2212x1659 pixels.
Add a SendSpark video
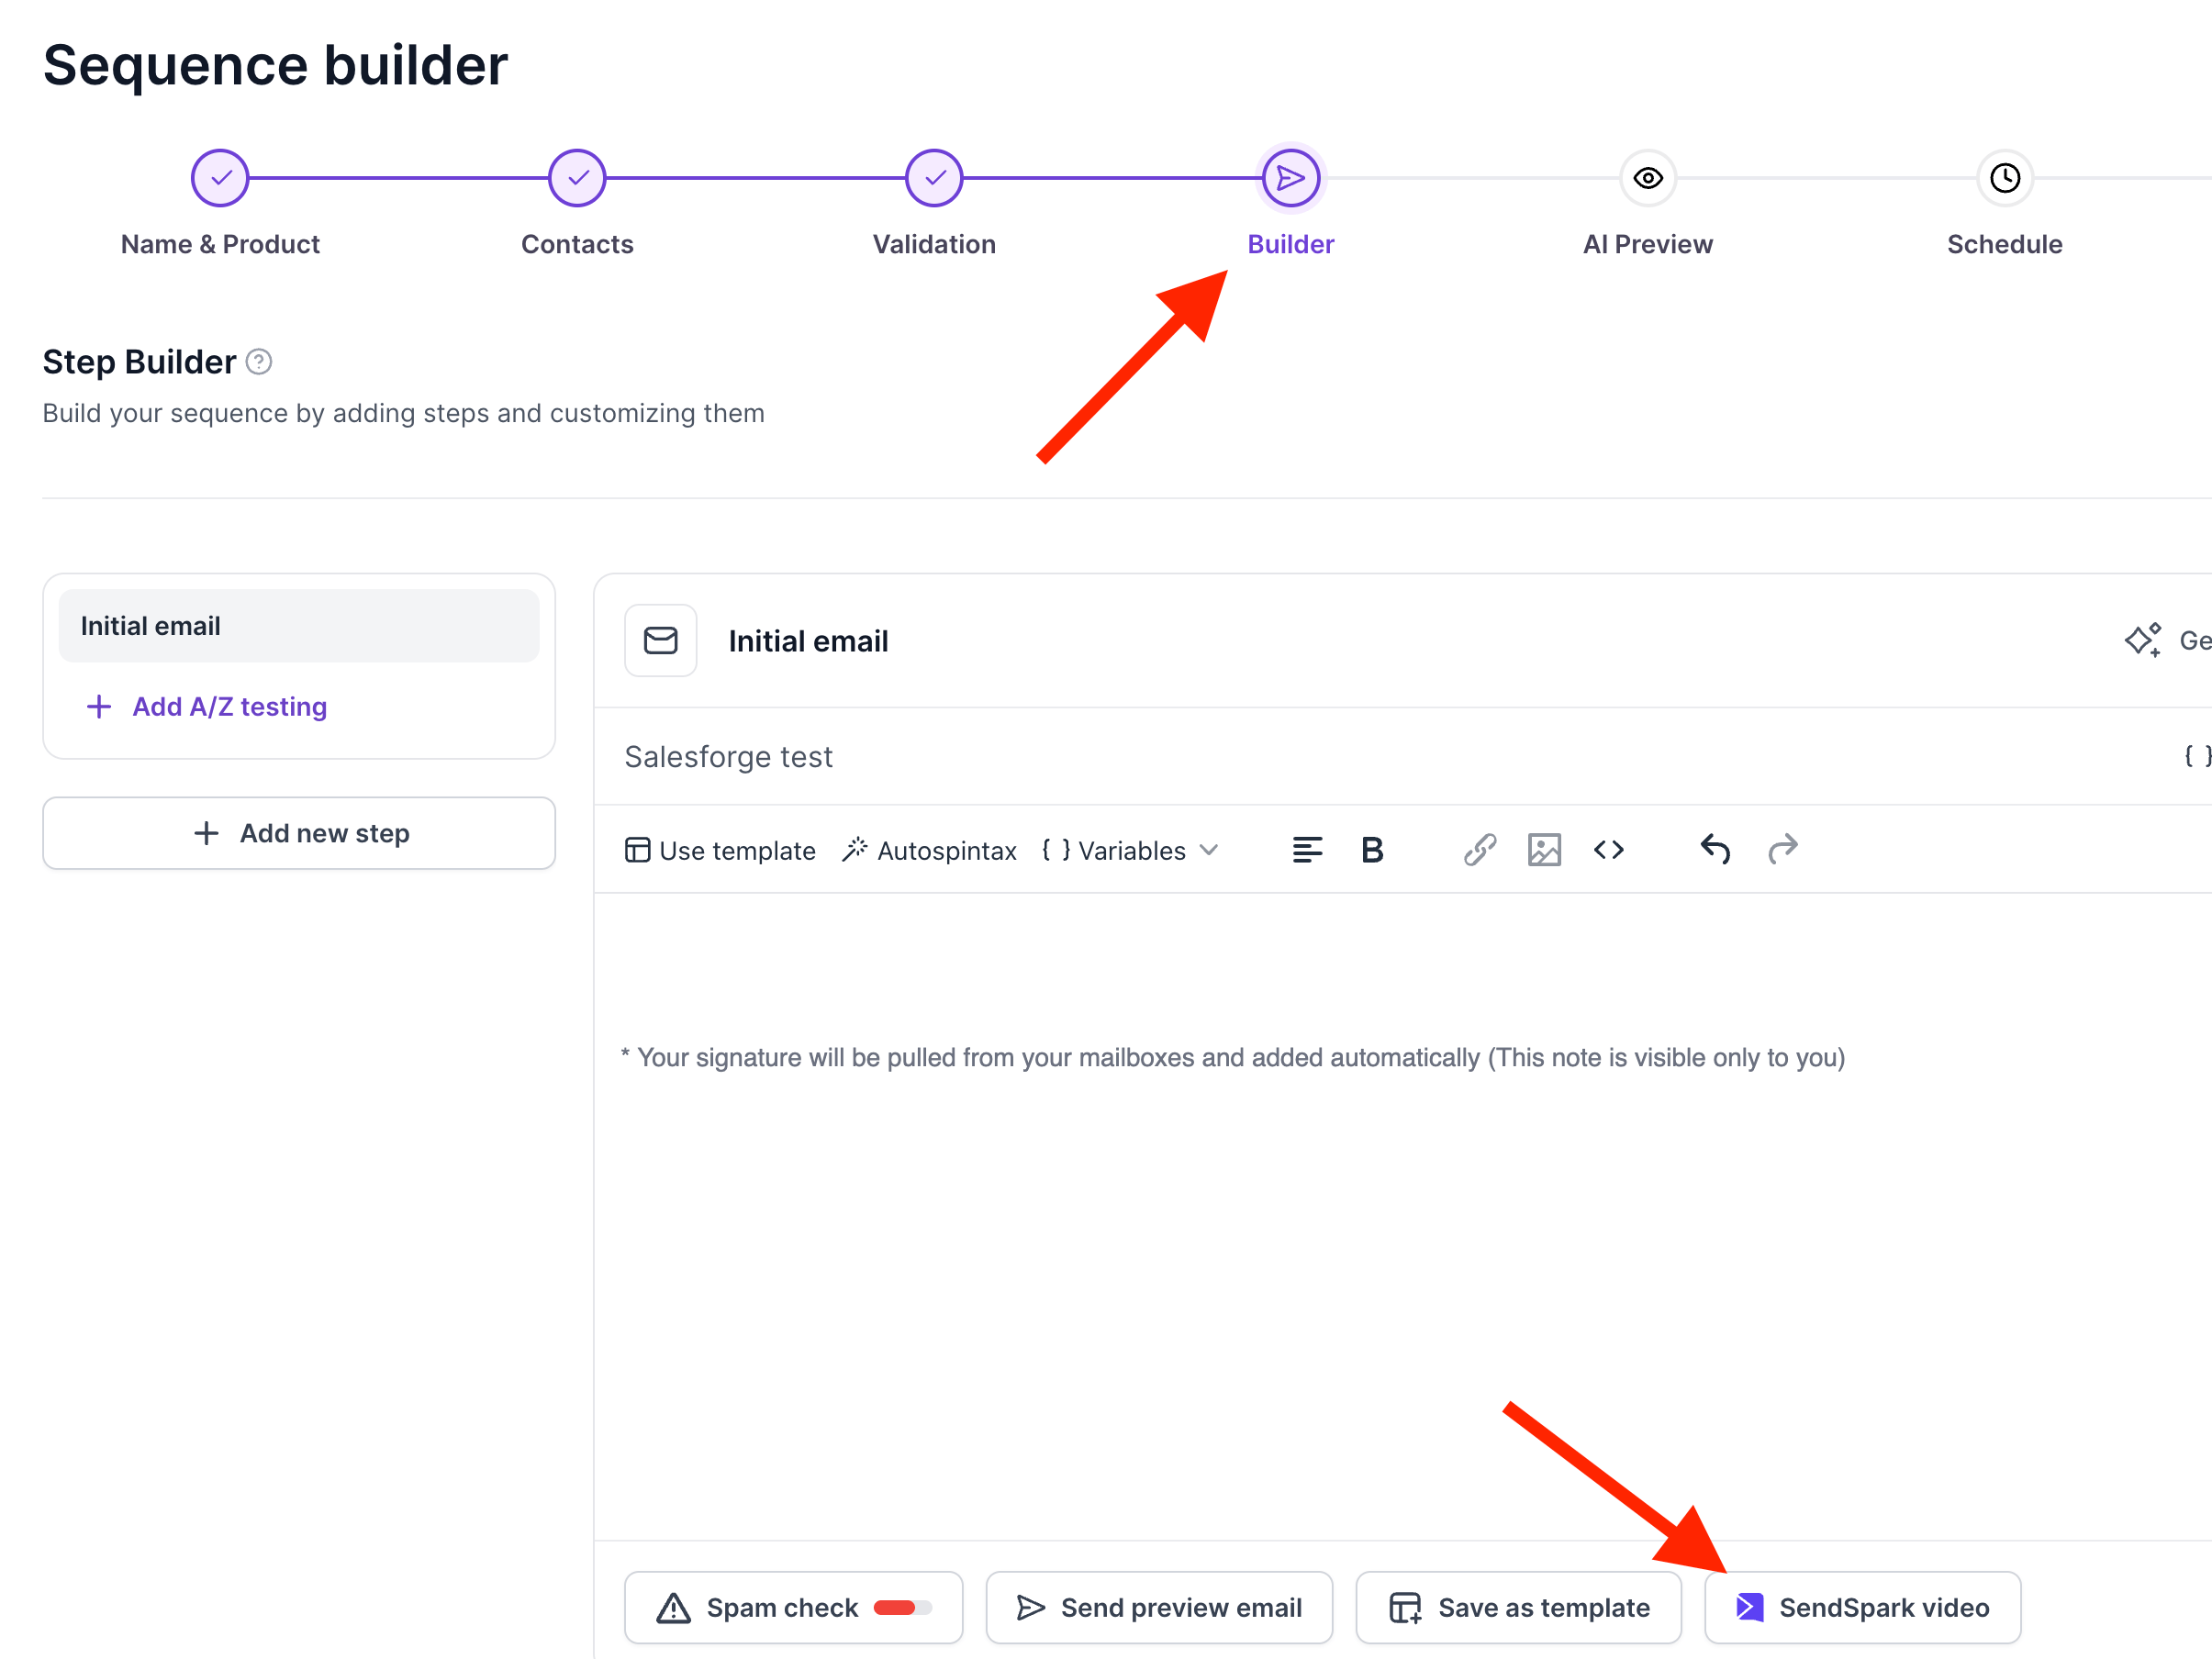coord(1862,1607)
